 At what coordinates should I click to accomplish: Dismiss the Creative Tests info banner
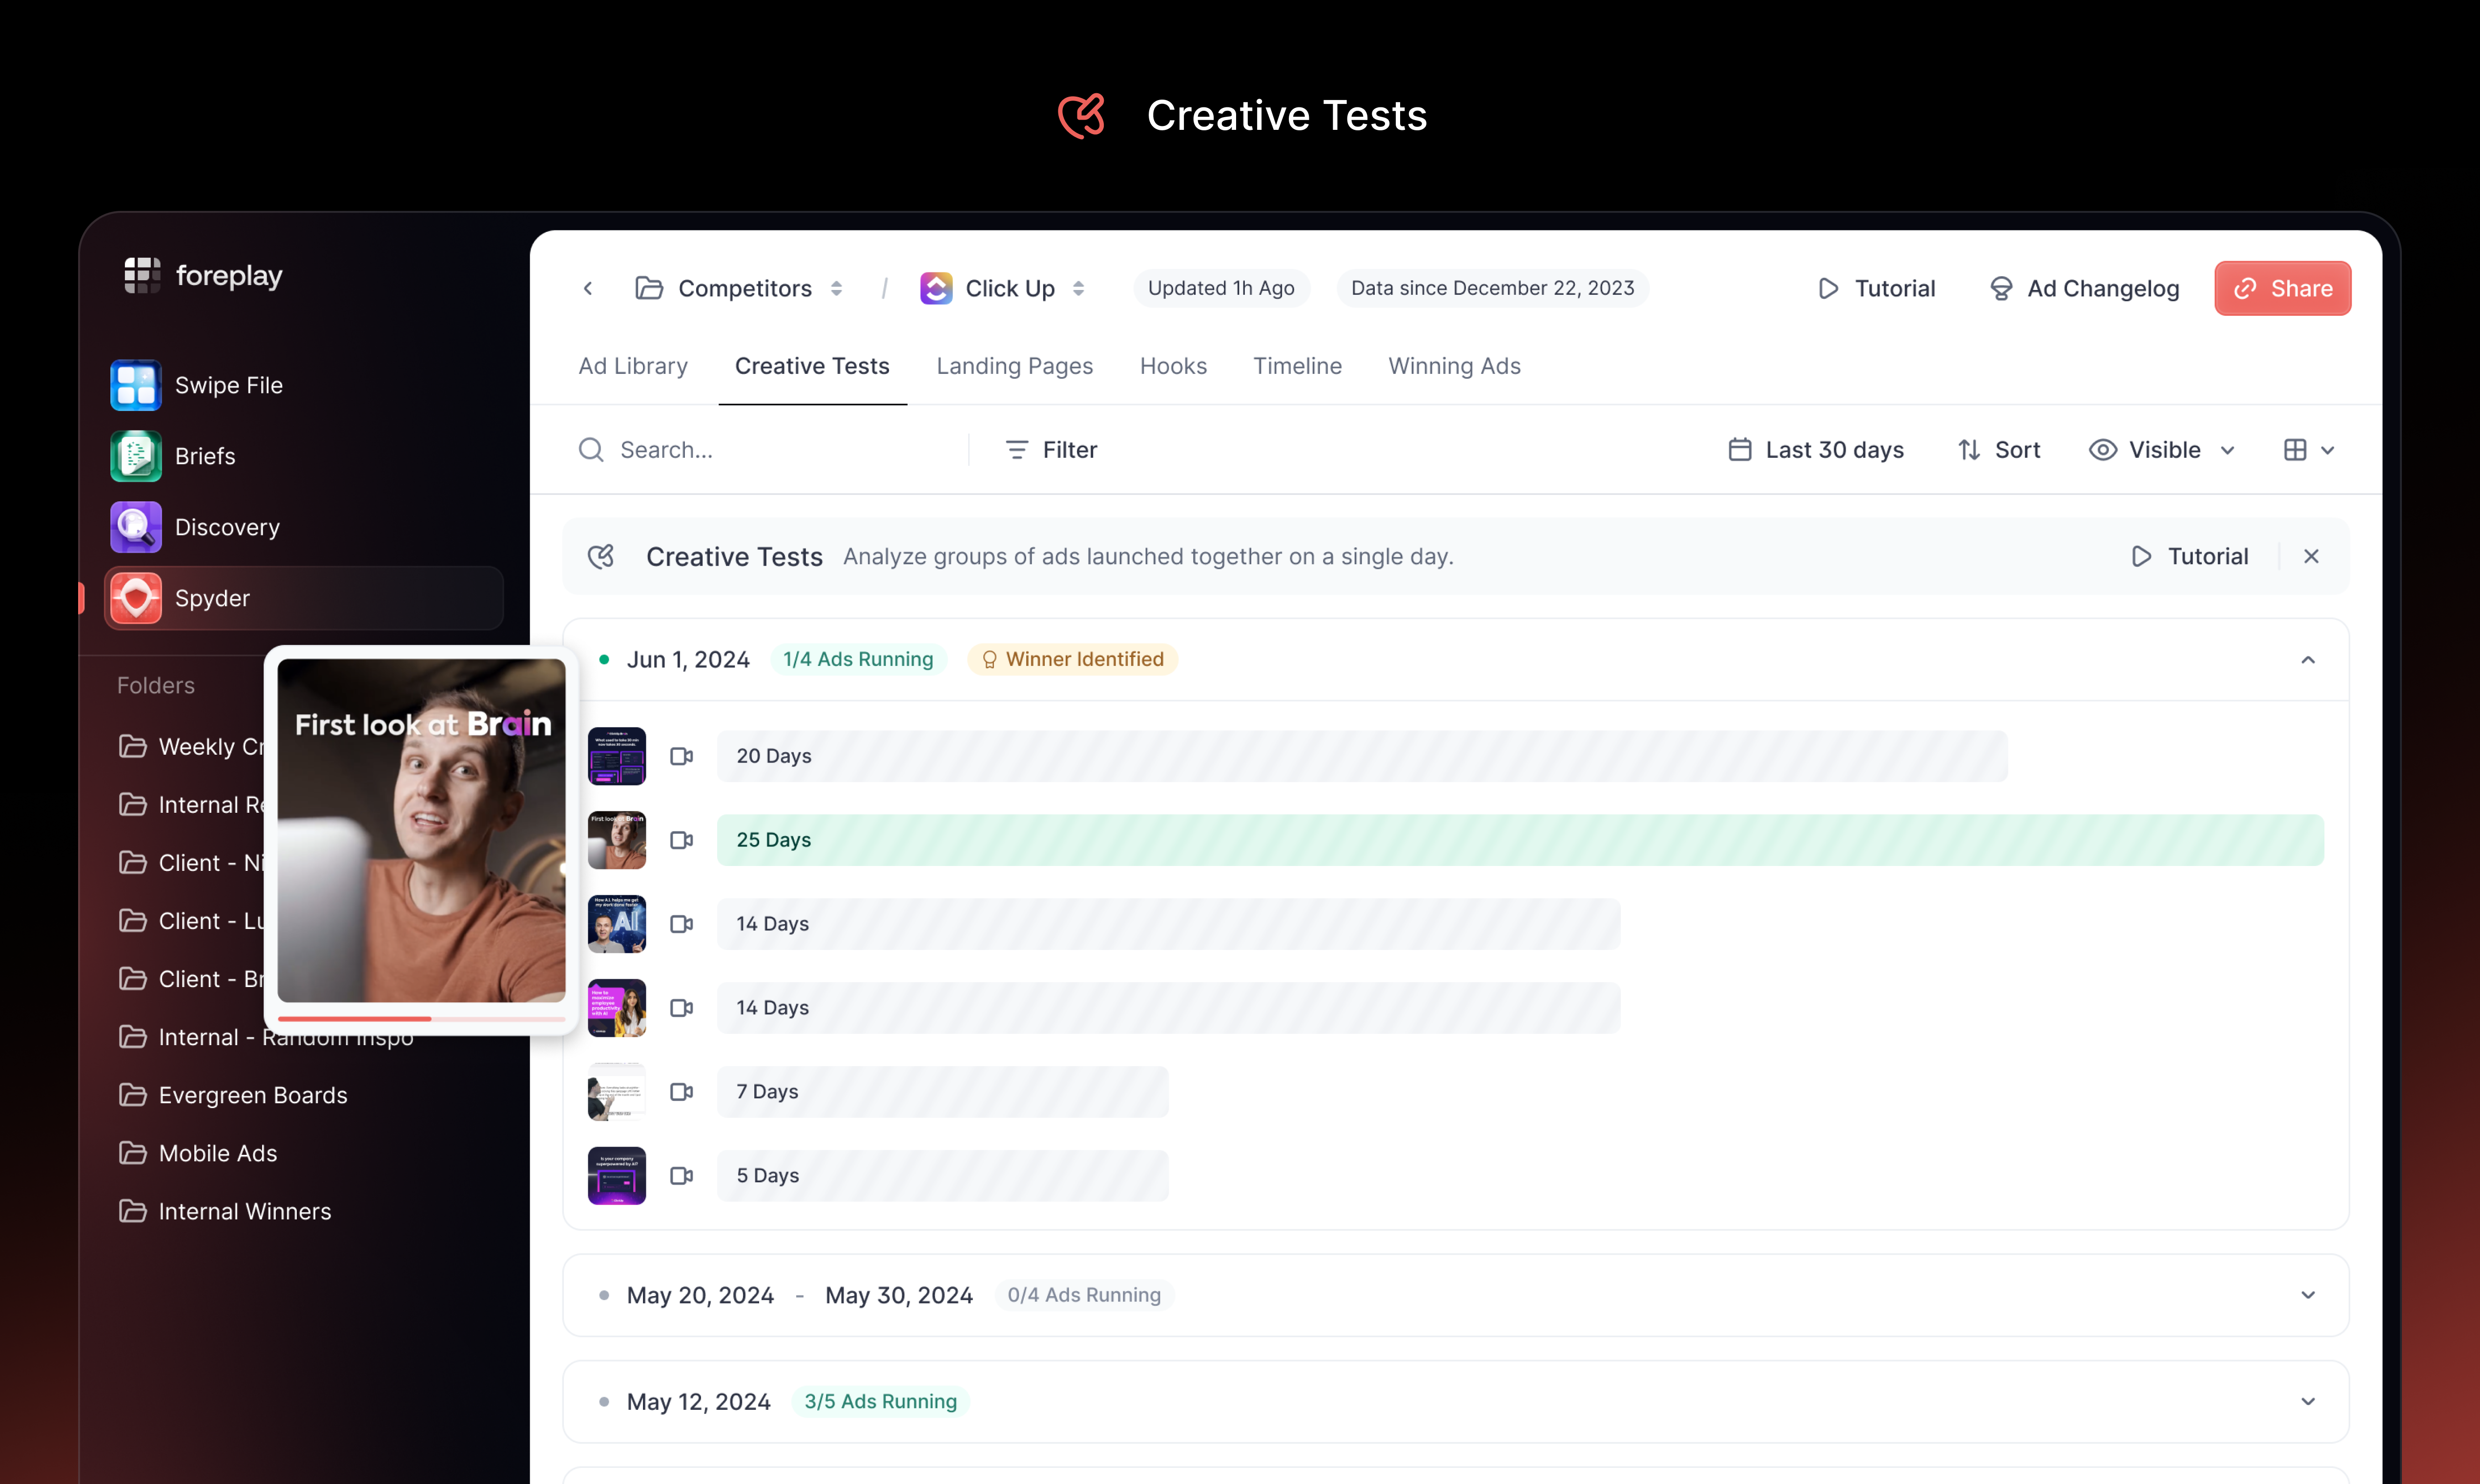tap(2311, 556)
